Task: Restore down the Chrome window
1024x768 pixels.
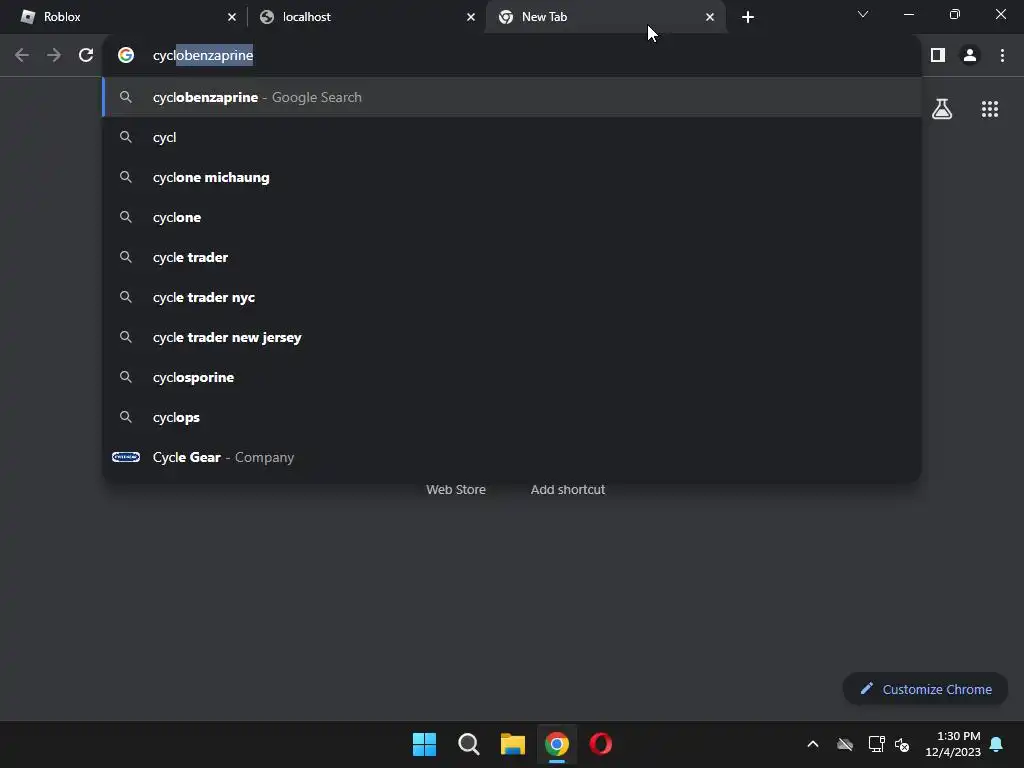Action: click(x=955, y=14)
